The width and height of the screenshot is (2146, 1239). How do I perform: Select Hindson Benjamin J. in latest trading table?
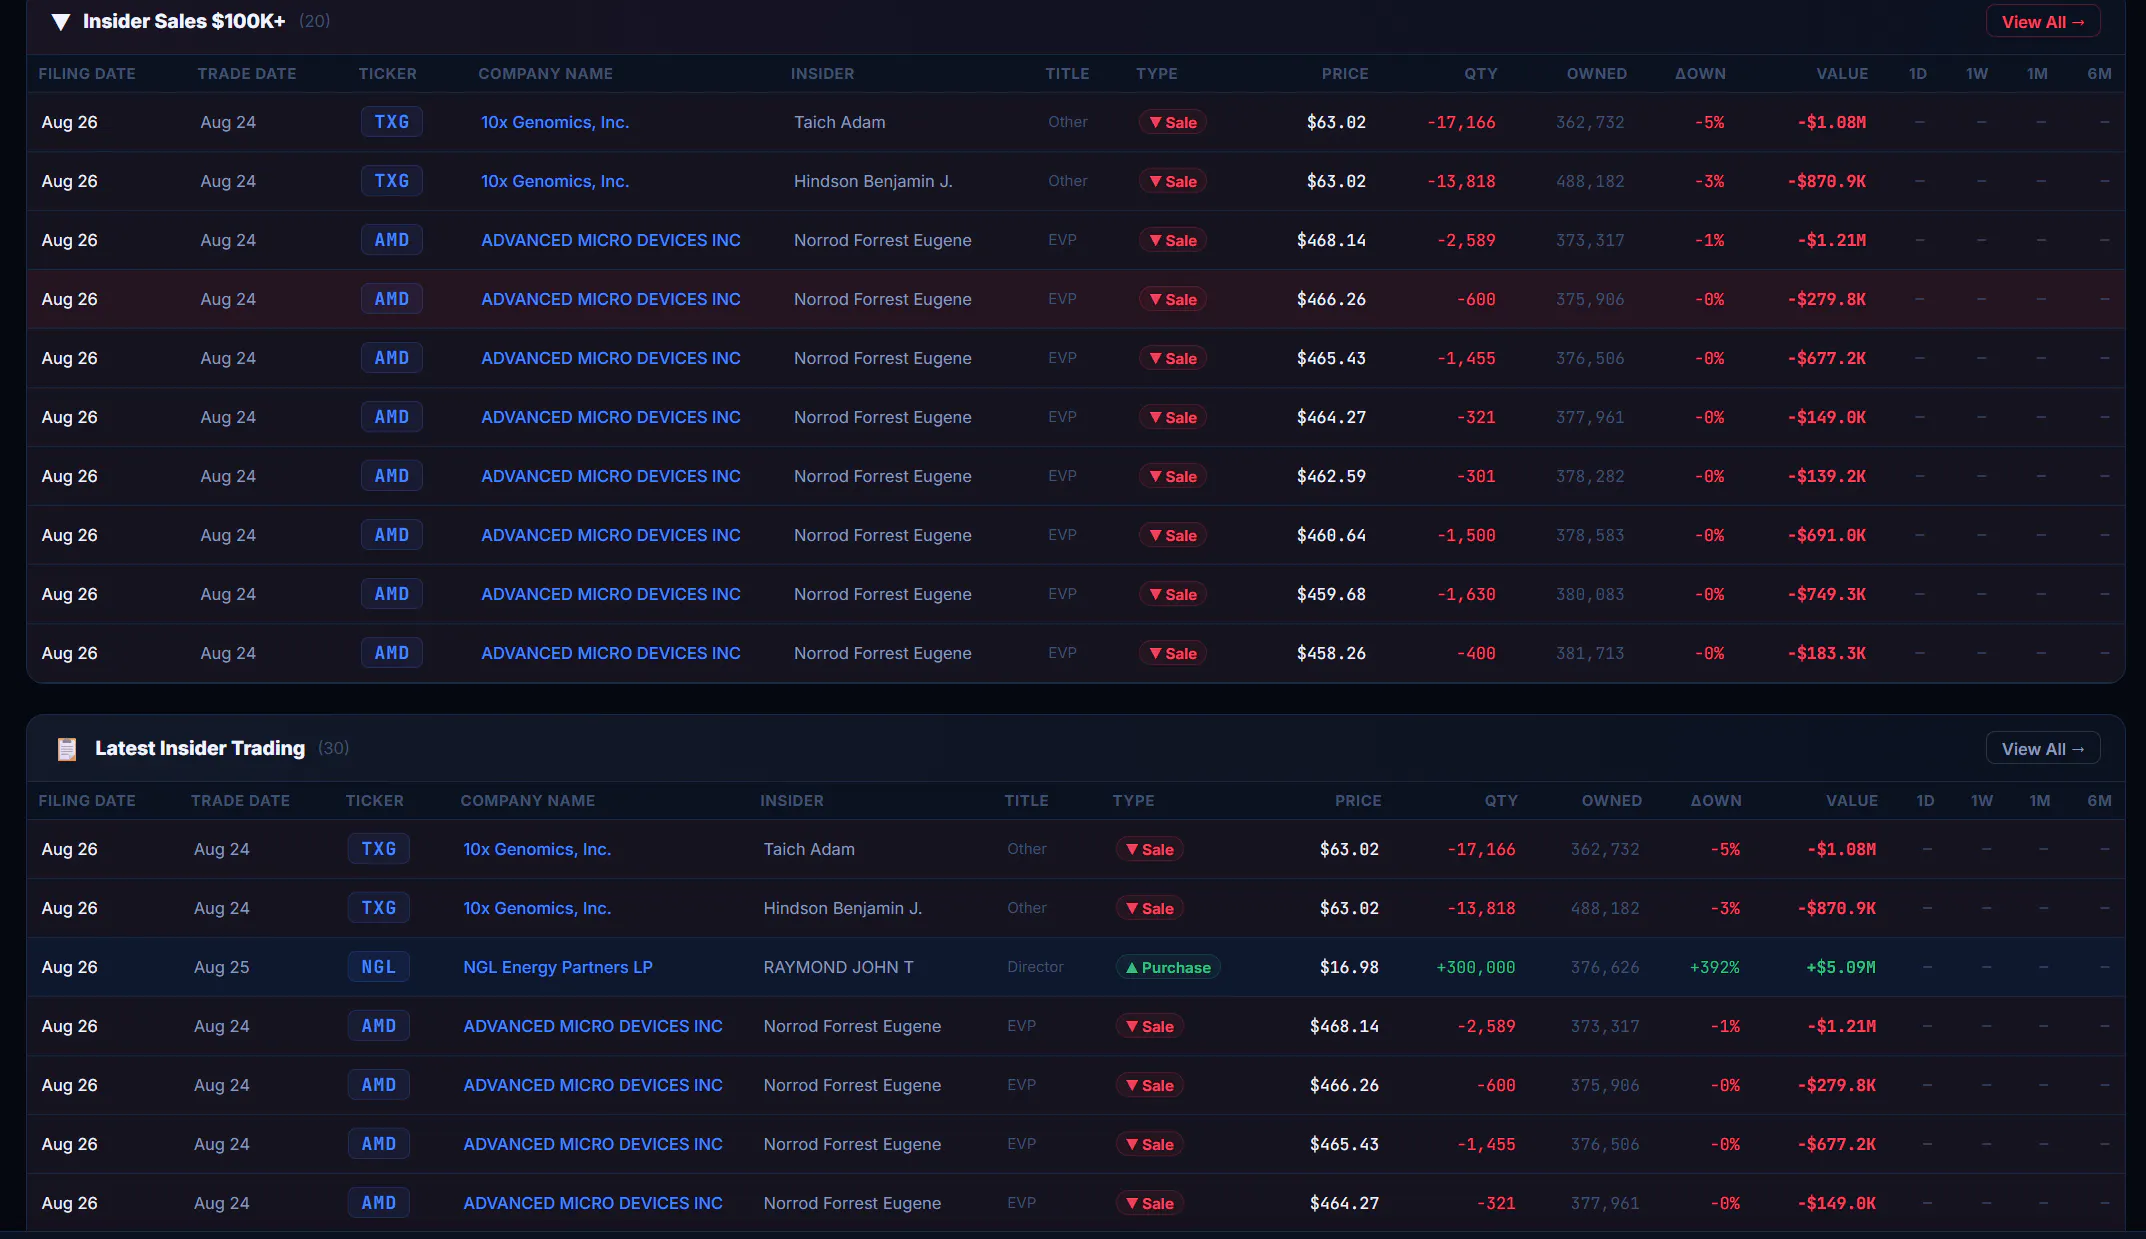(x=843, y=908)
